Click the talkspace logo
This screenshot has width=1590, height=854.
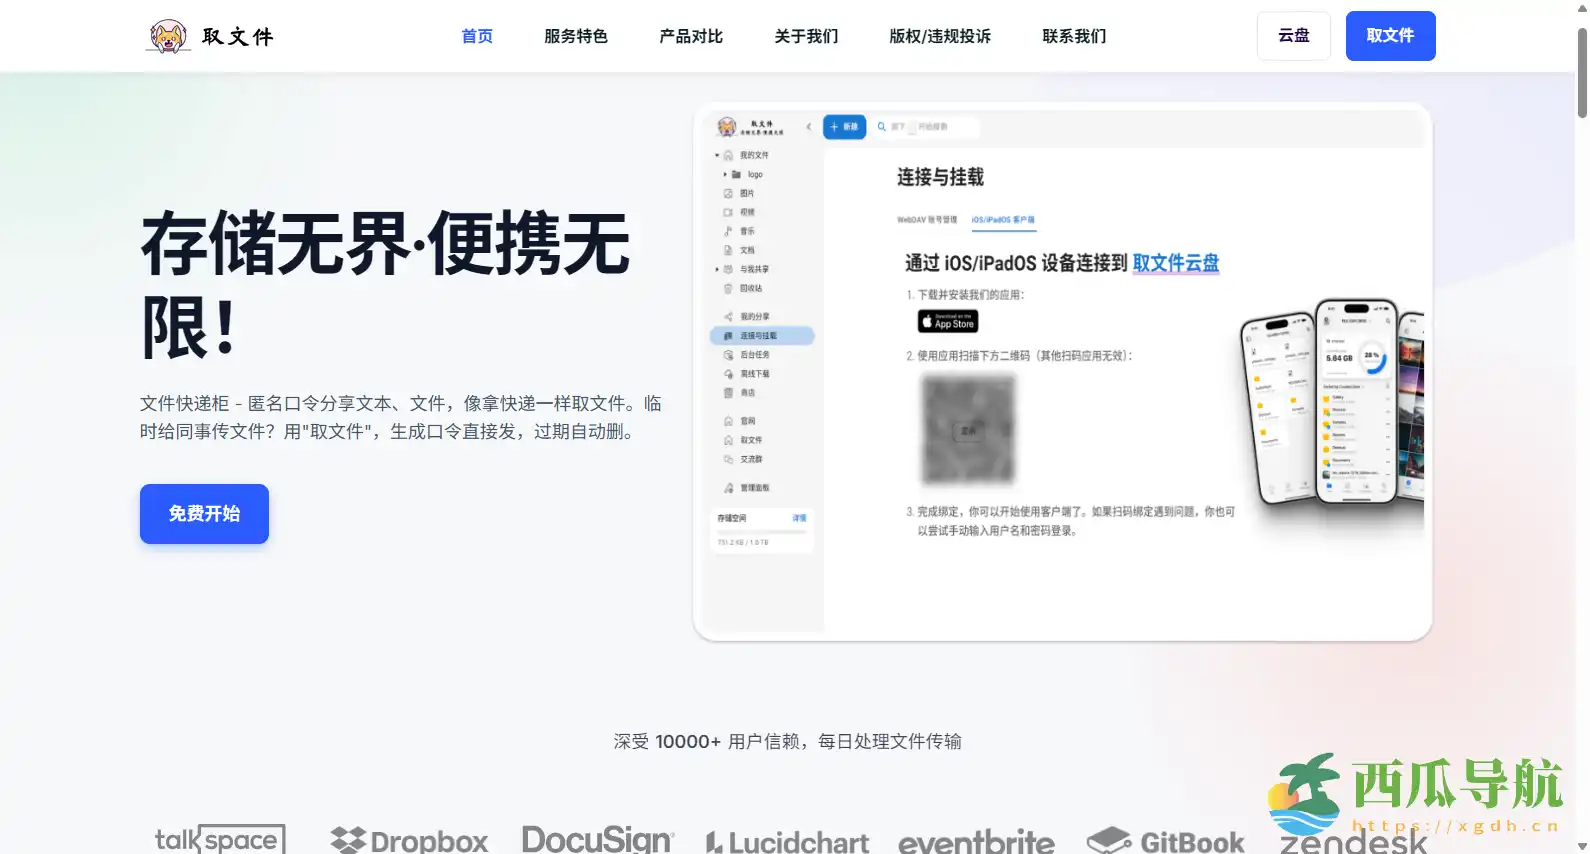click(220, 839)
